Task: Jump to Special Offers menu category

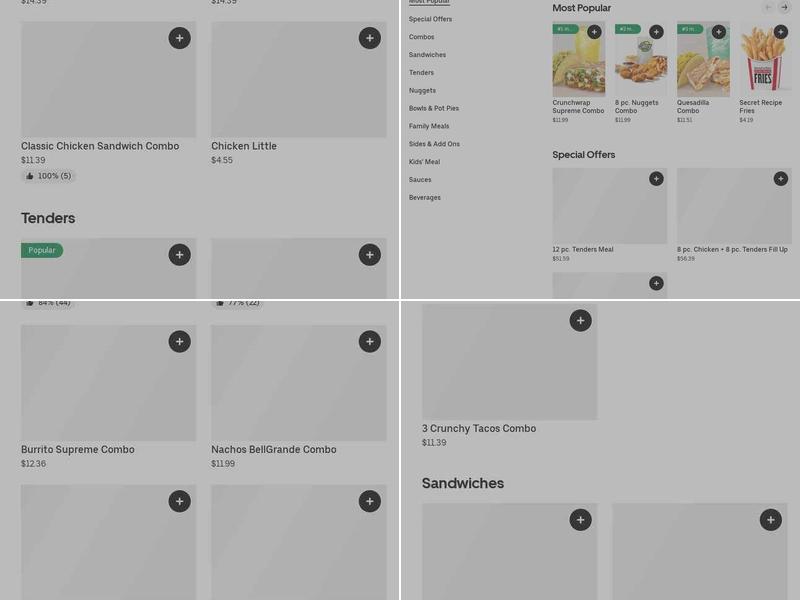Action: tap(430, 19)
